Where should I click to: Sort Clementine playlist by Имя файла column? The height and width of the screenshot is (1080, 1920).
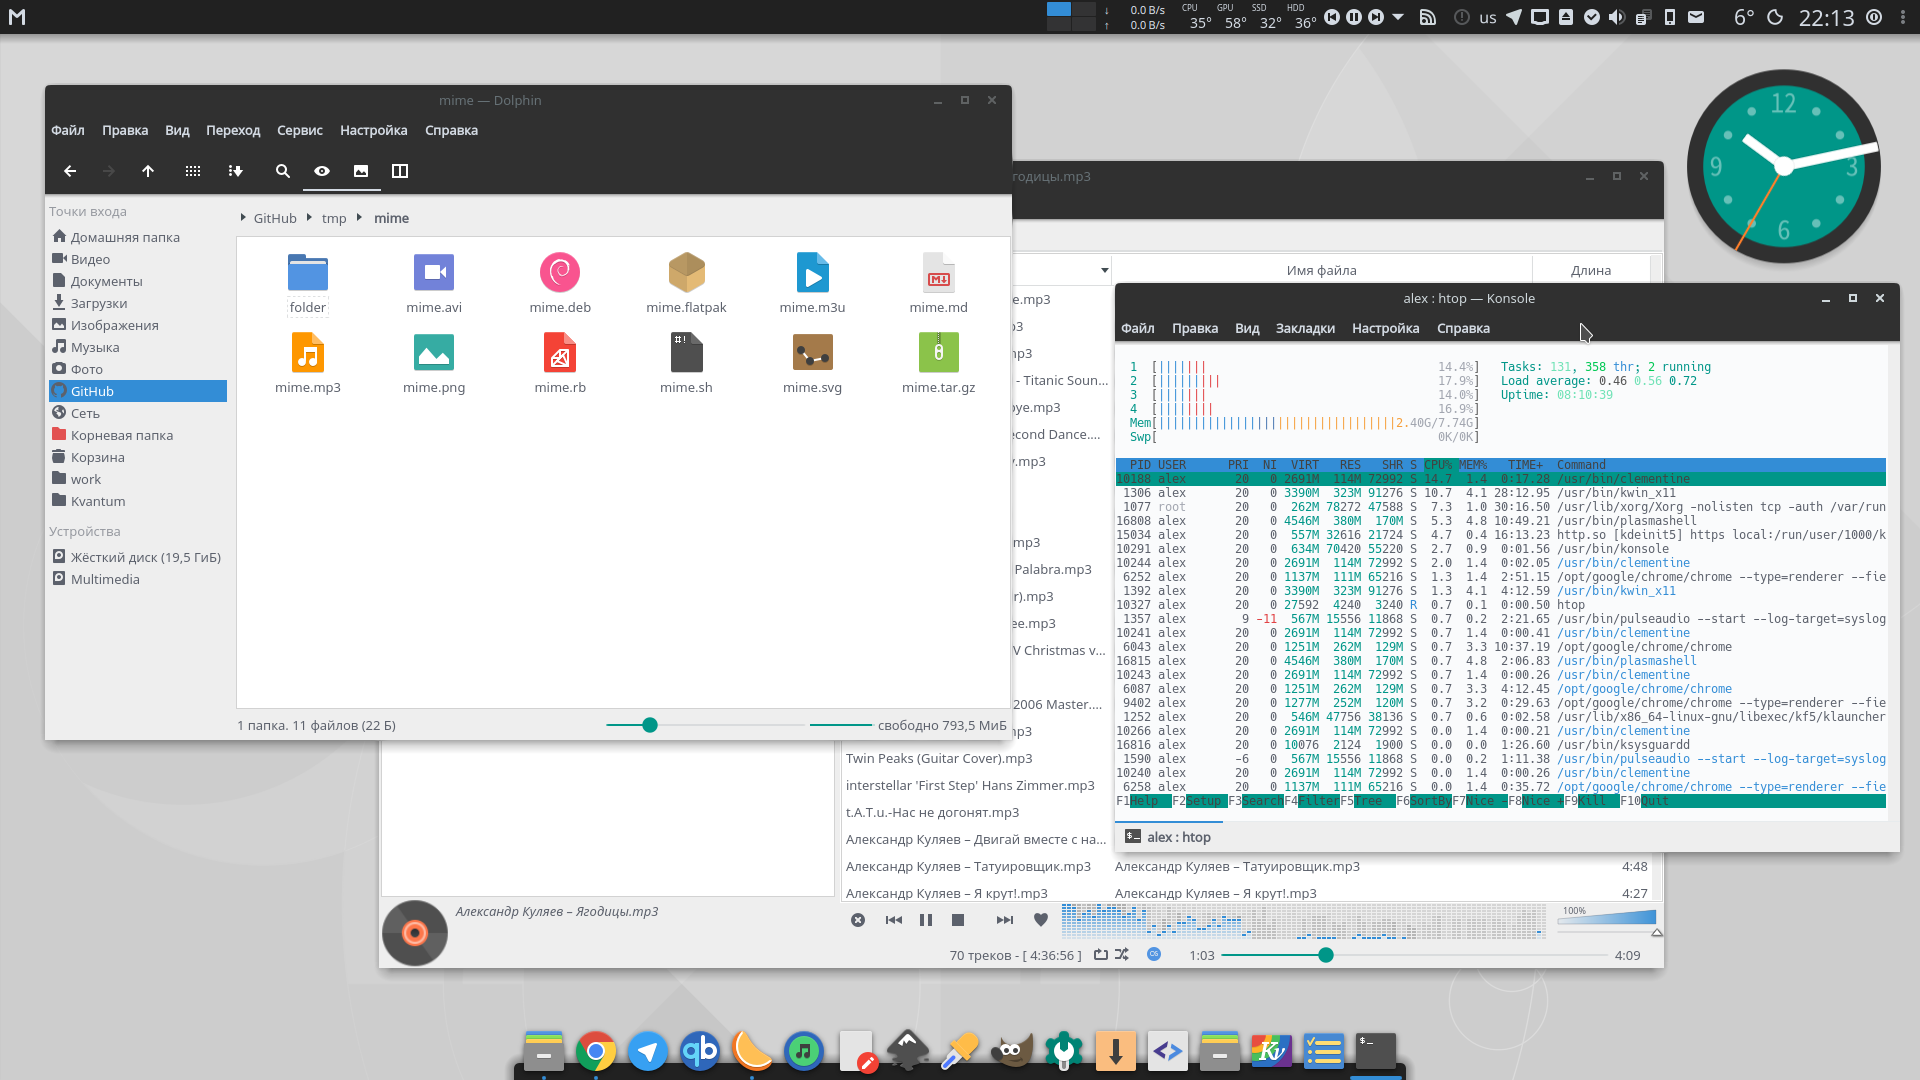click(x=1322, y=270)
